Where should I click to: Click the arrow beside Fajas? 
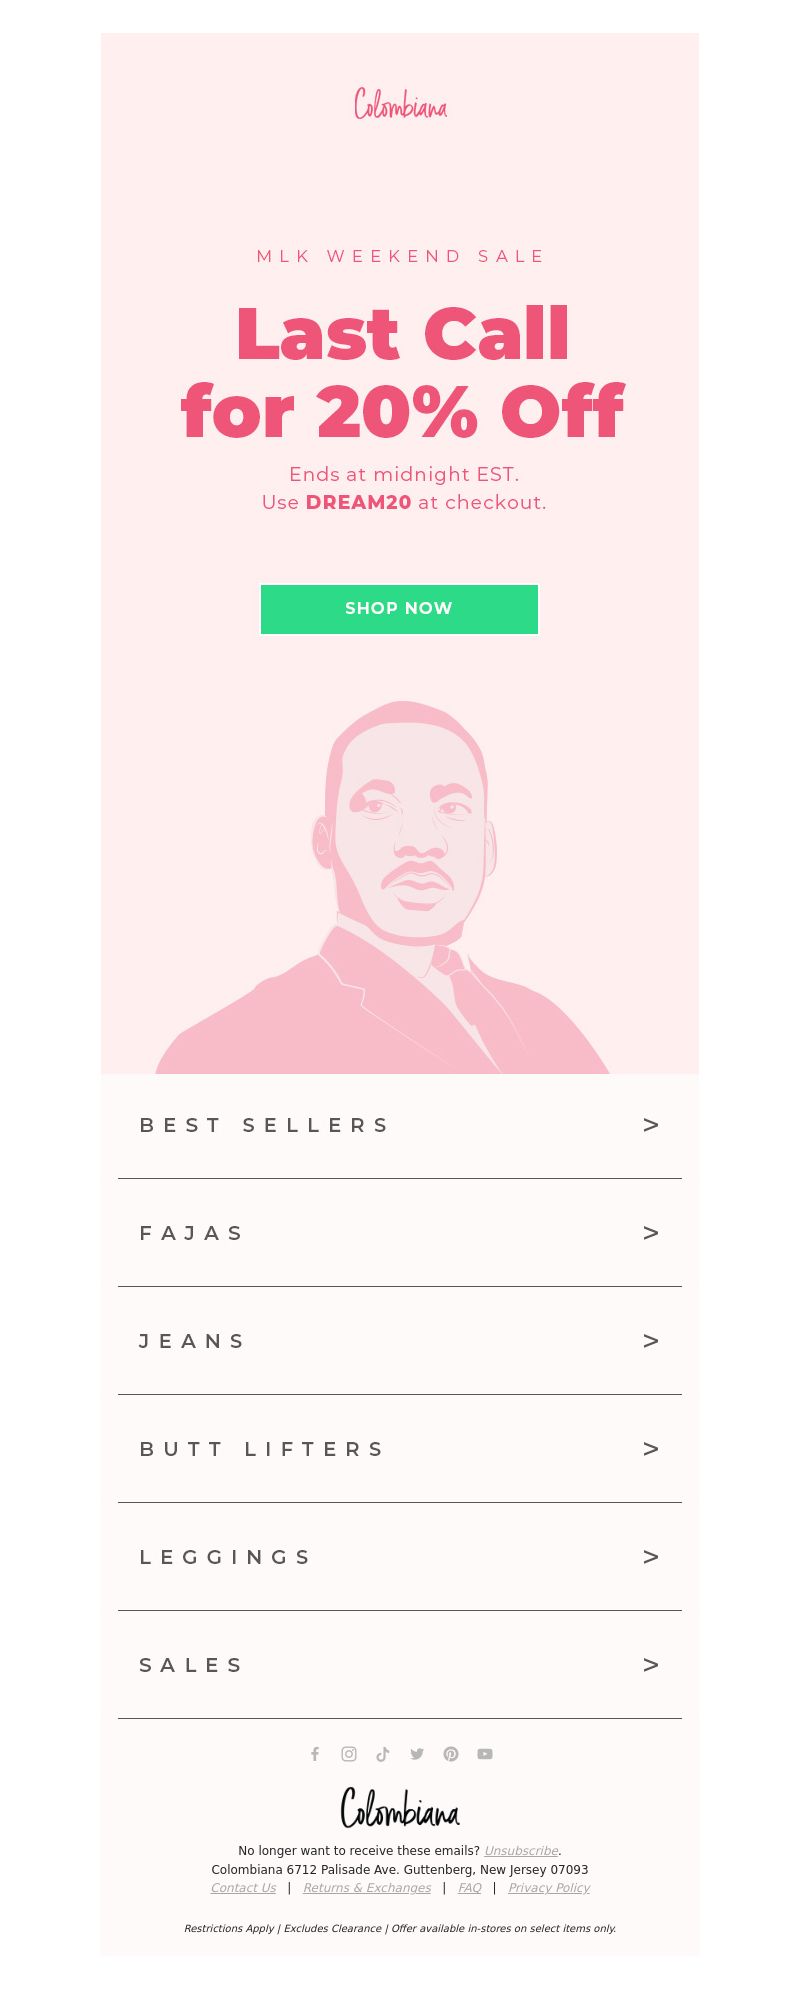(x=651, y=1233)
